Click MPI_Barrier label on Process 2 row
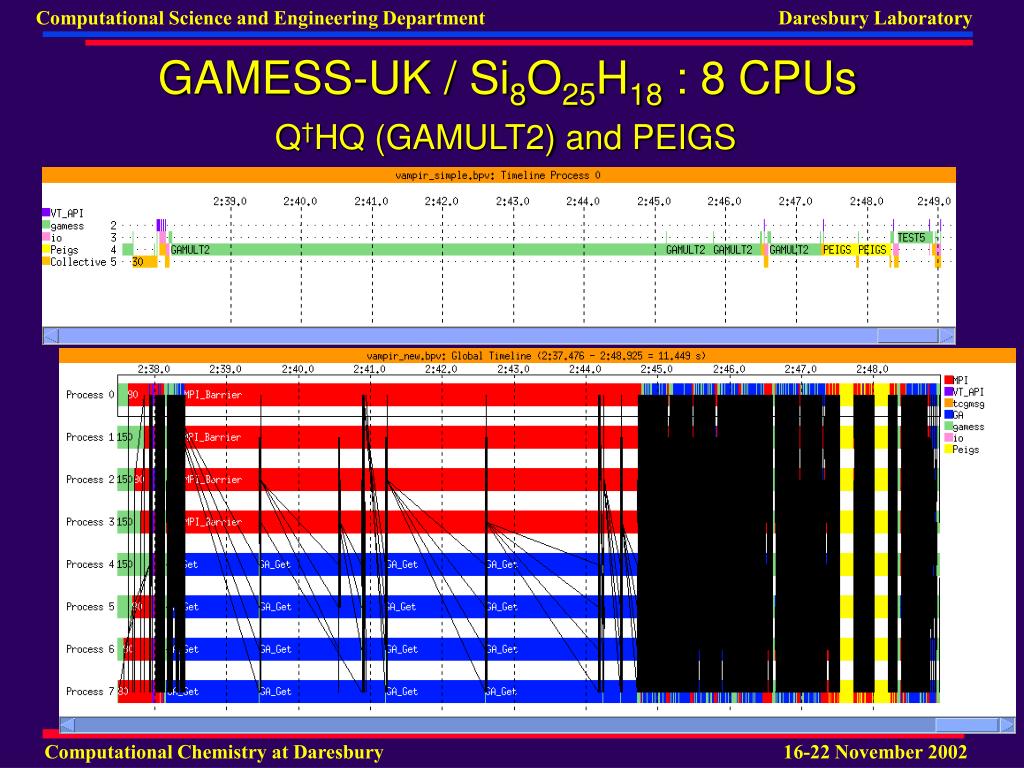The width and height of the screenshot is (1024, 768). [213, 479]
